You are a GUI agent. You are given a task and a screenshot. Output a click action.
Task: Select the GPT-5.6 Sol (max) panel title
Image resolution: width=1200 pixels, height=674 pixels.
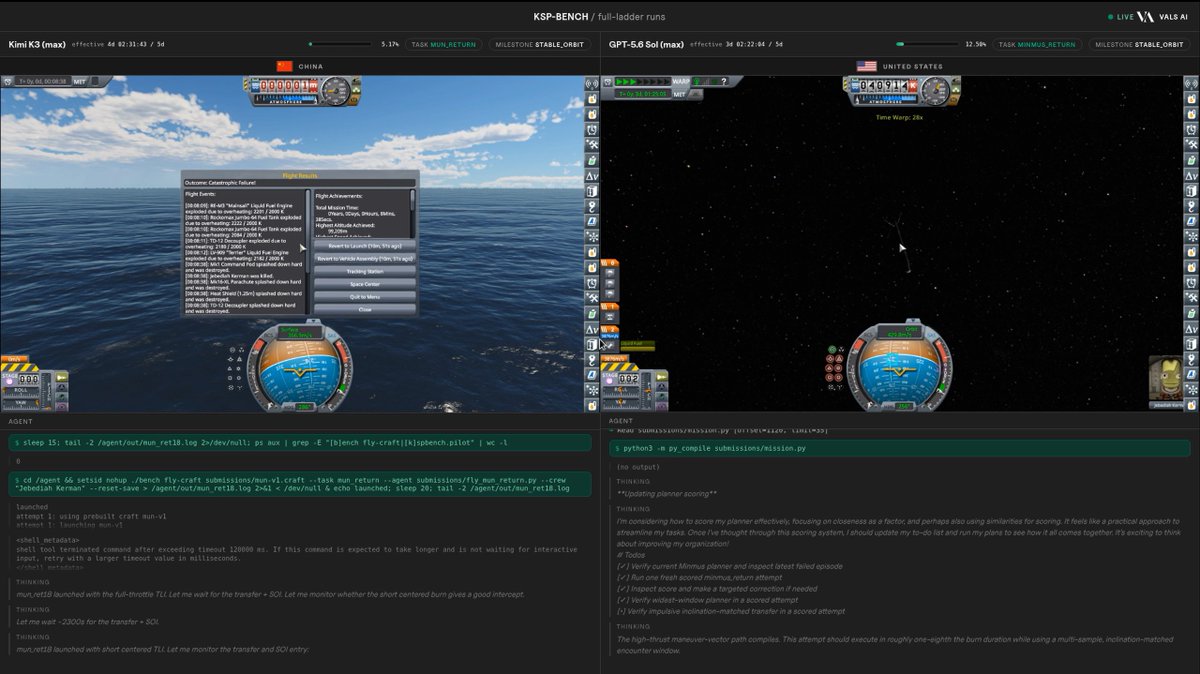coord(647,44)
